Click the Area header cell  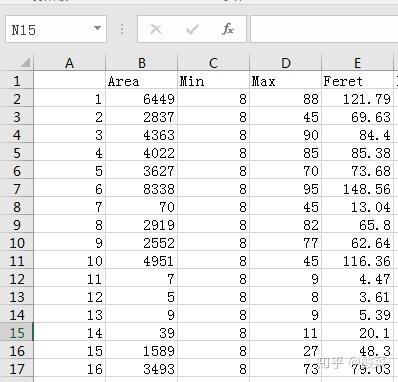point(142,81)
